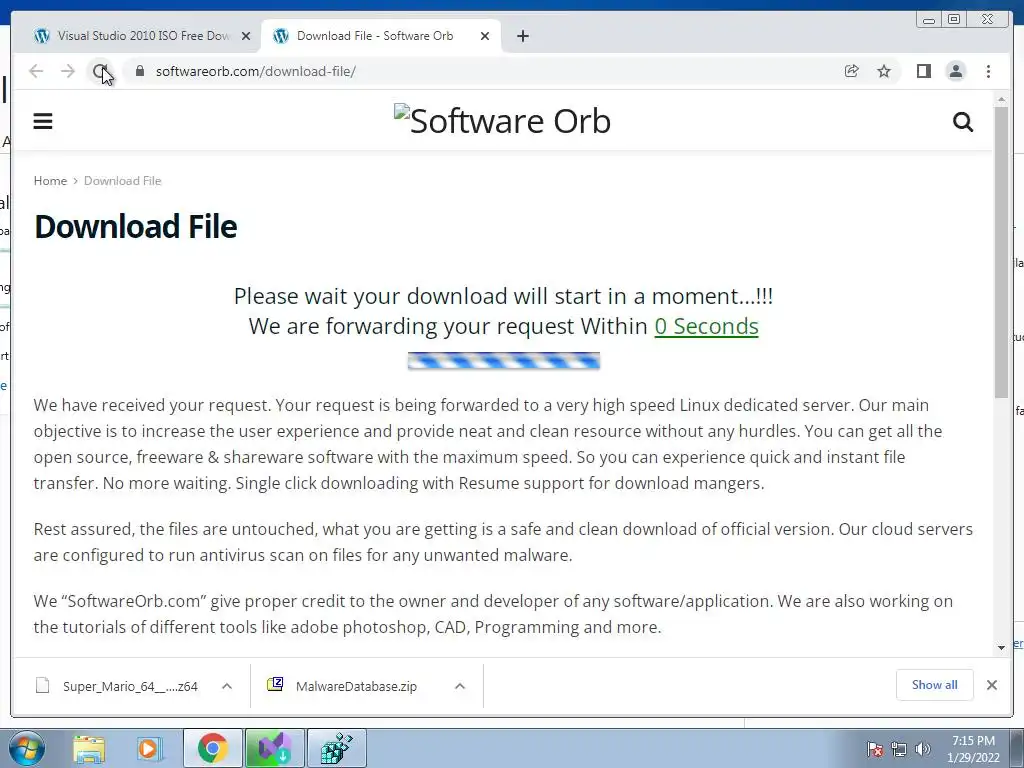
Task: Open the Visual Studio installer taskbar icon
Action: (274, 748)
